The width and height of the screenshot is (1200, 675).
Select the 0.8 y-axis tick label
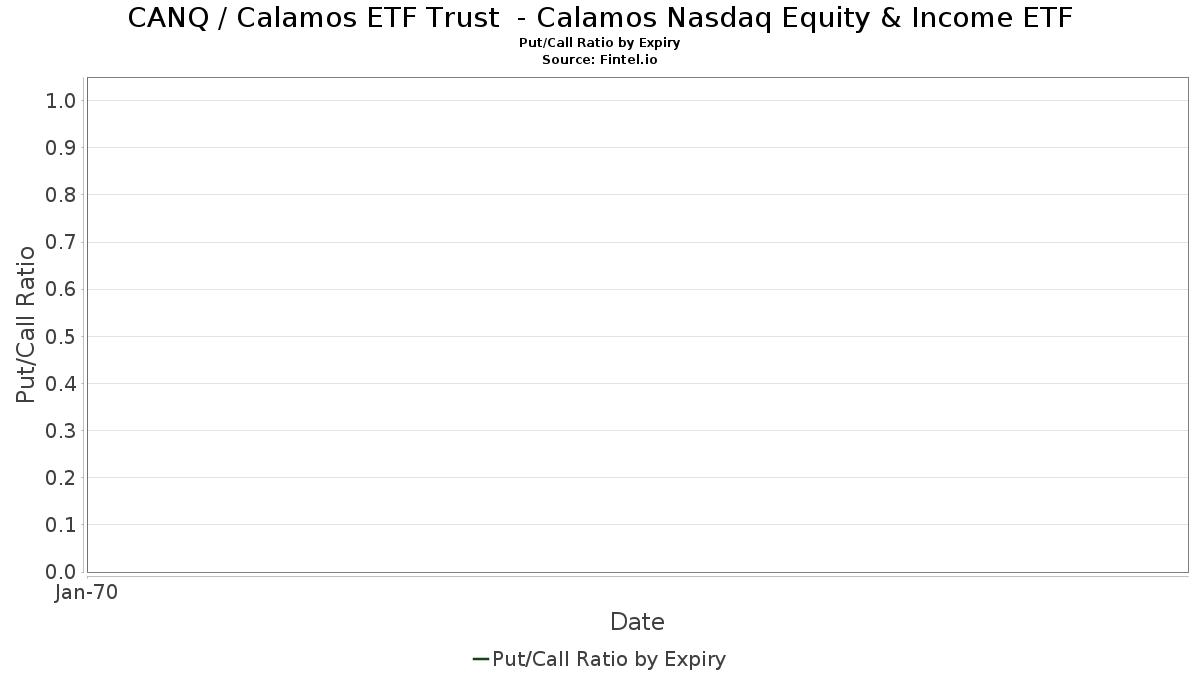tap(61, 195)
